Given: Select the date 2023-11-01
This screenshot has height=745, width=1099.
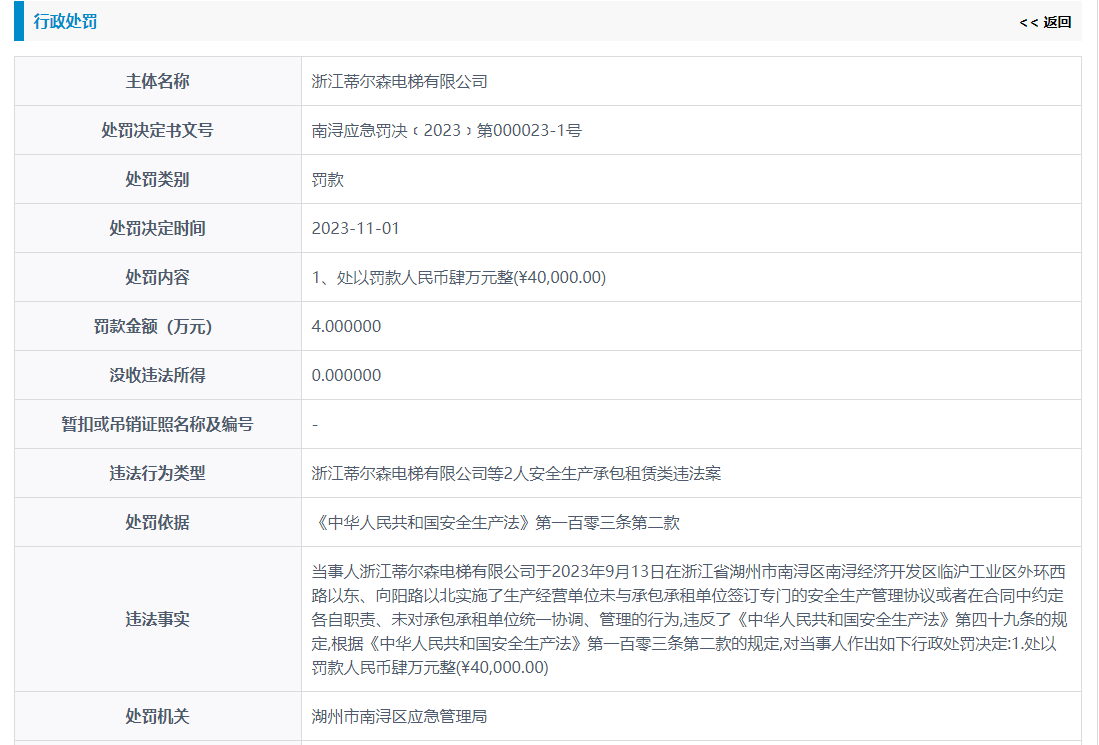Looking at the screenshot, I should point(355,228).
